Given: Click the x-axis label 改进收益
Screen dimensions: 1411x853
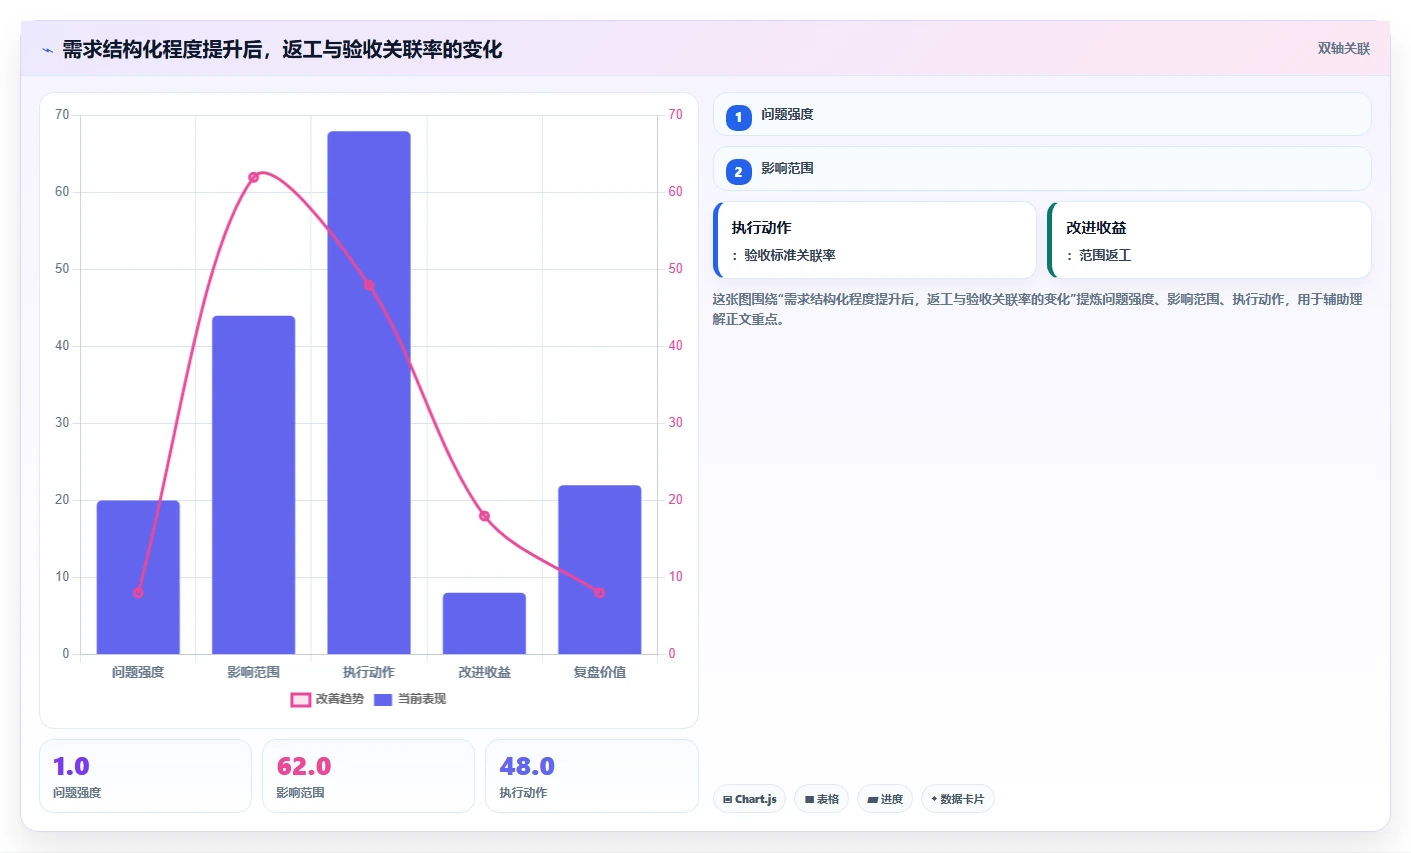Looking at the screenshot, I should point(484,672).
